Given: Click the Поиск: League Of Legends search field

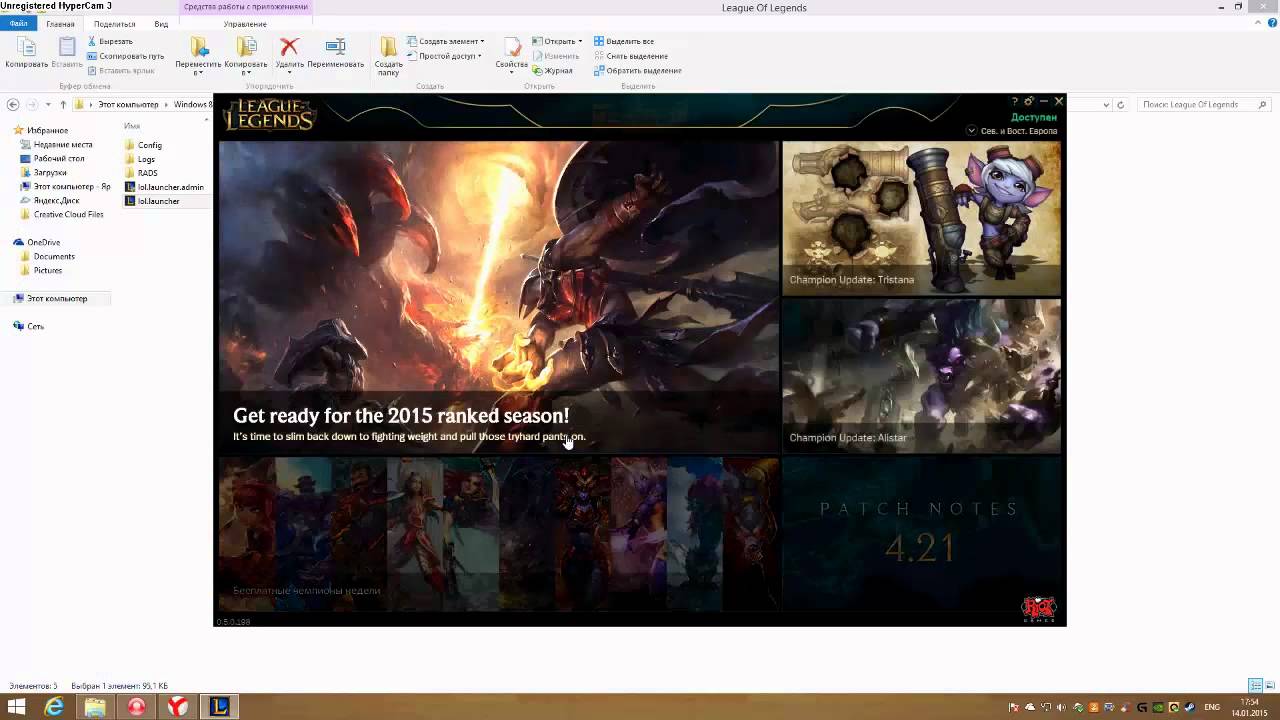Looking at the screenshot, I should (1205, 104).
